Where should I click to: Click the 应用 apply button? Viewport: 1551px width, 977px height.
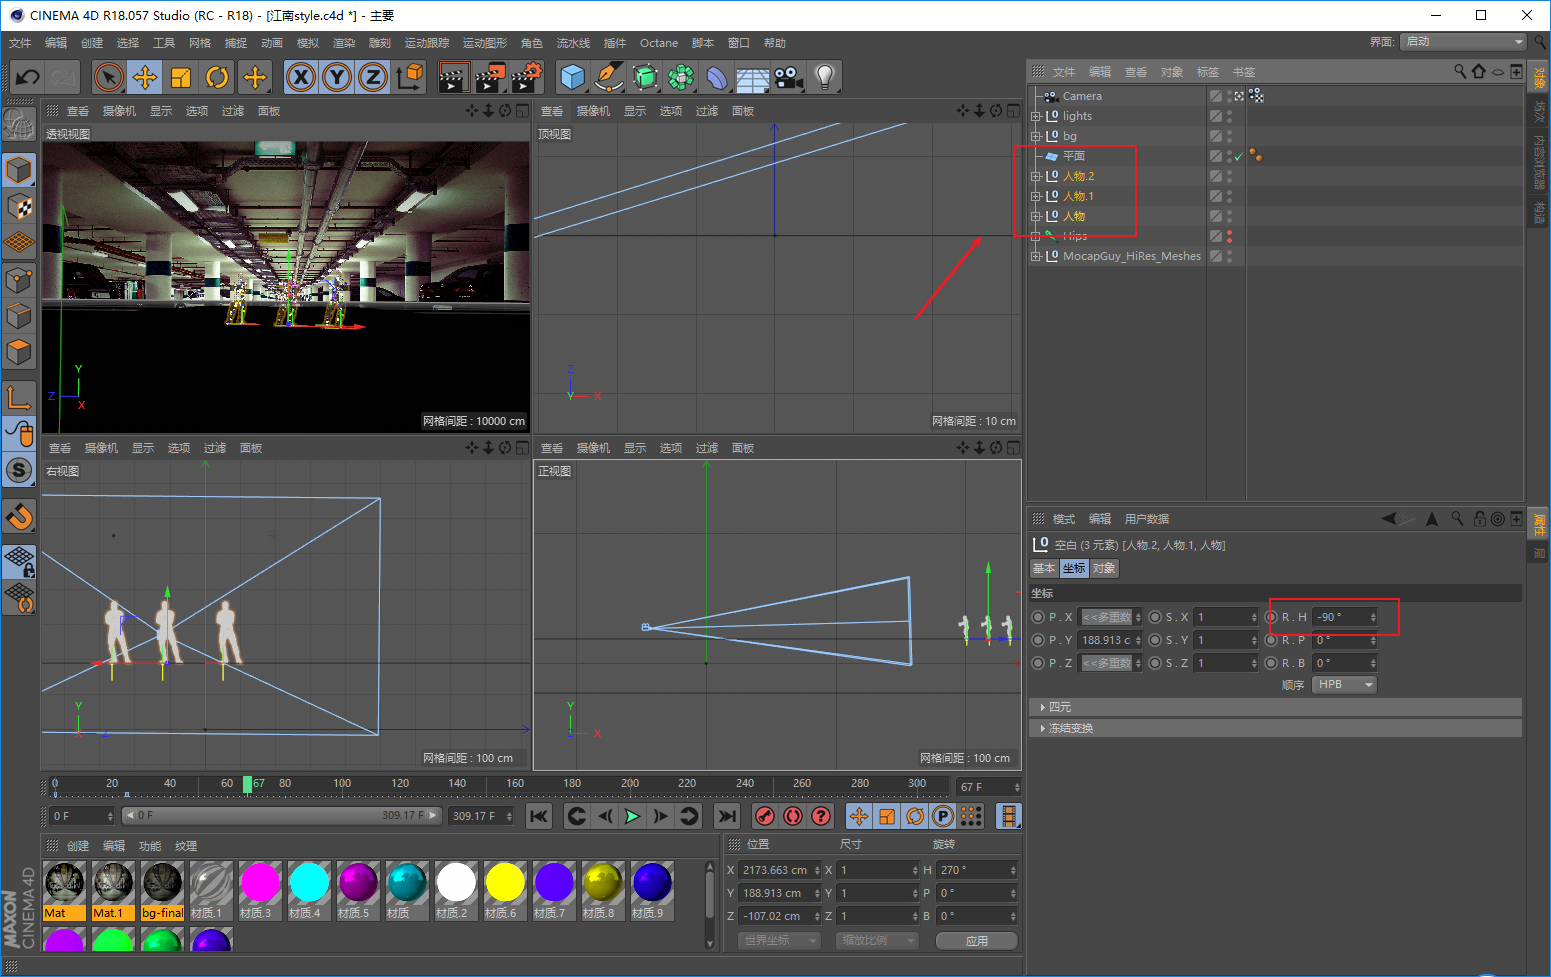(977, 941)
